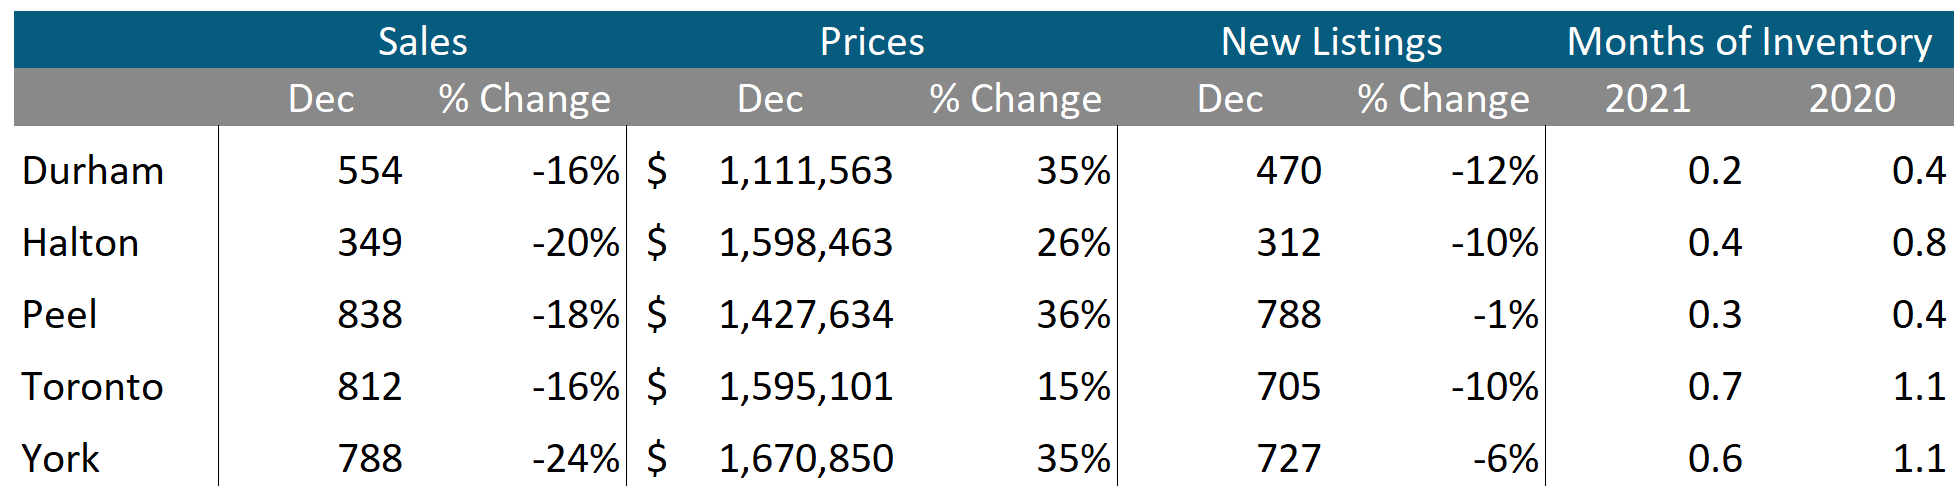The width and height of the screenshot is (1960, 493).
Task: Click the New Listings header
Action: coord(1331,42)
